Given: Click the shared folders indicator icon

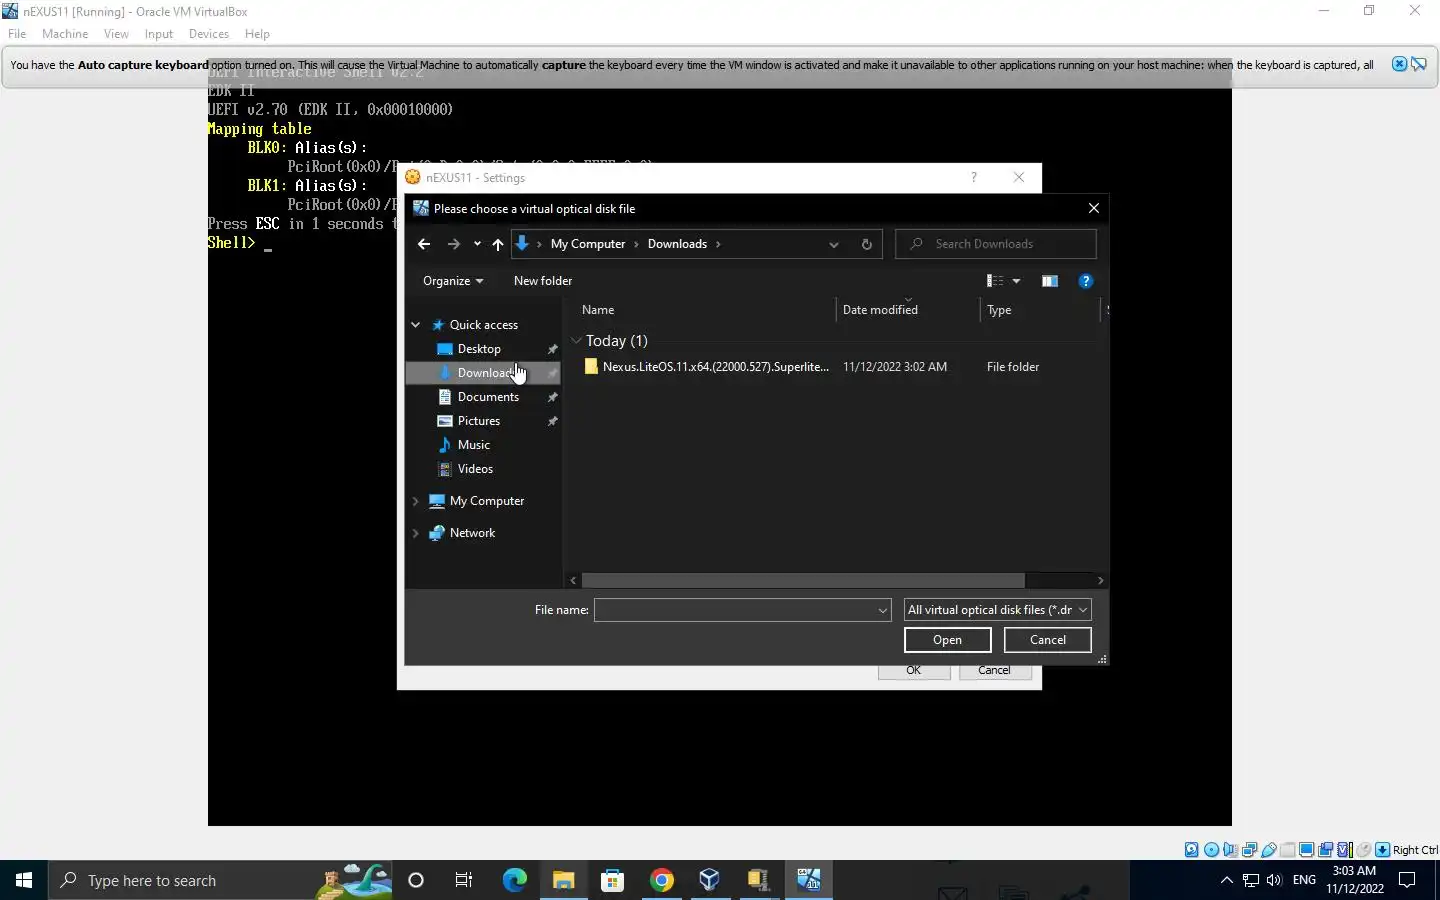Looking at the screenshot, I should 1287,850.
